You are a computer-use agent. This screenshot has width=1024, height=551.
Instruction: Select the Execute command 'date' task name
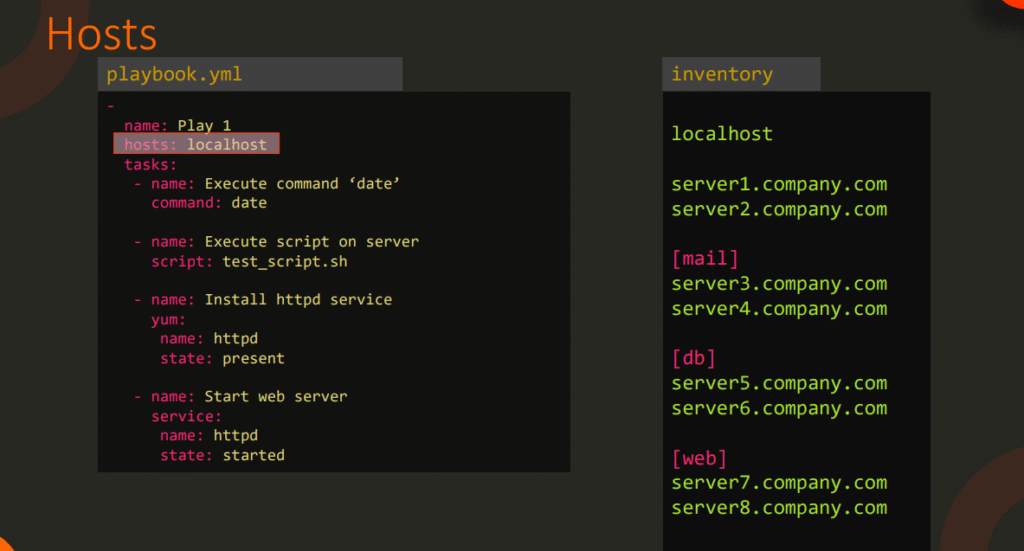[275, 184]
